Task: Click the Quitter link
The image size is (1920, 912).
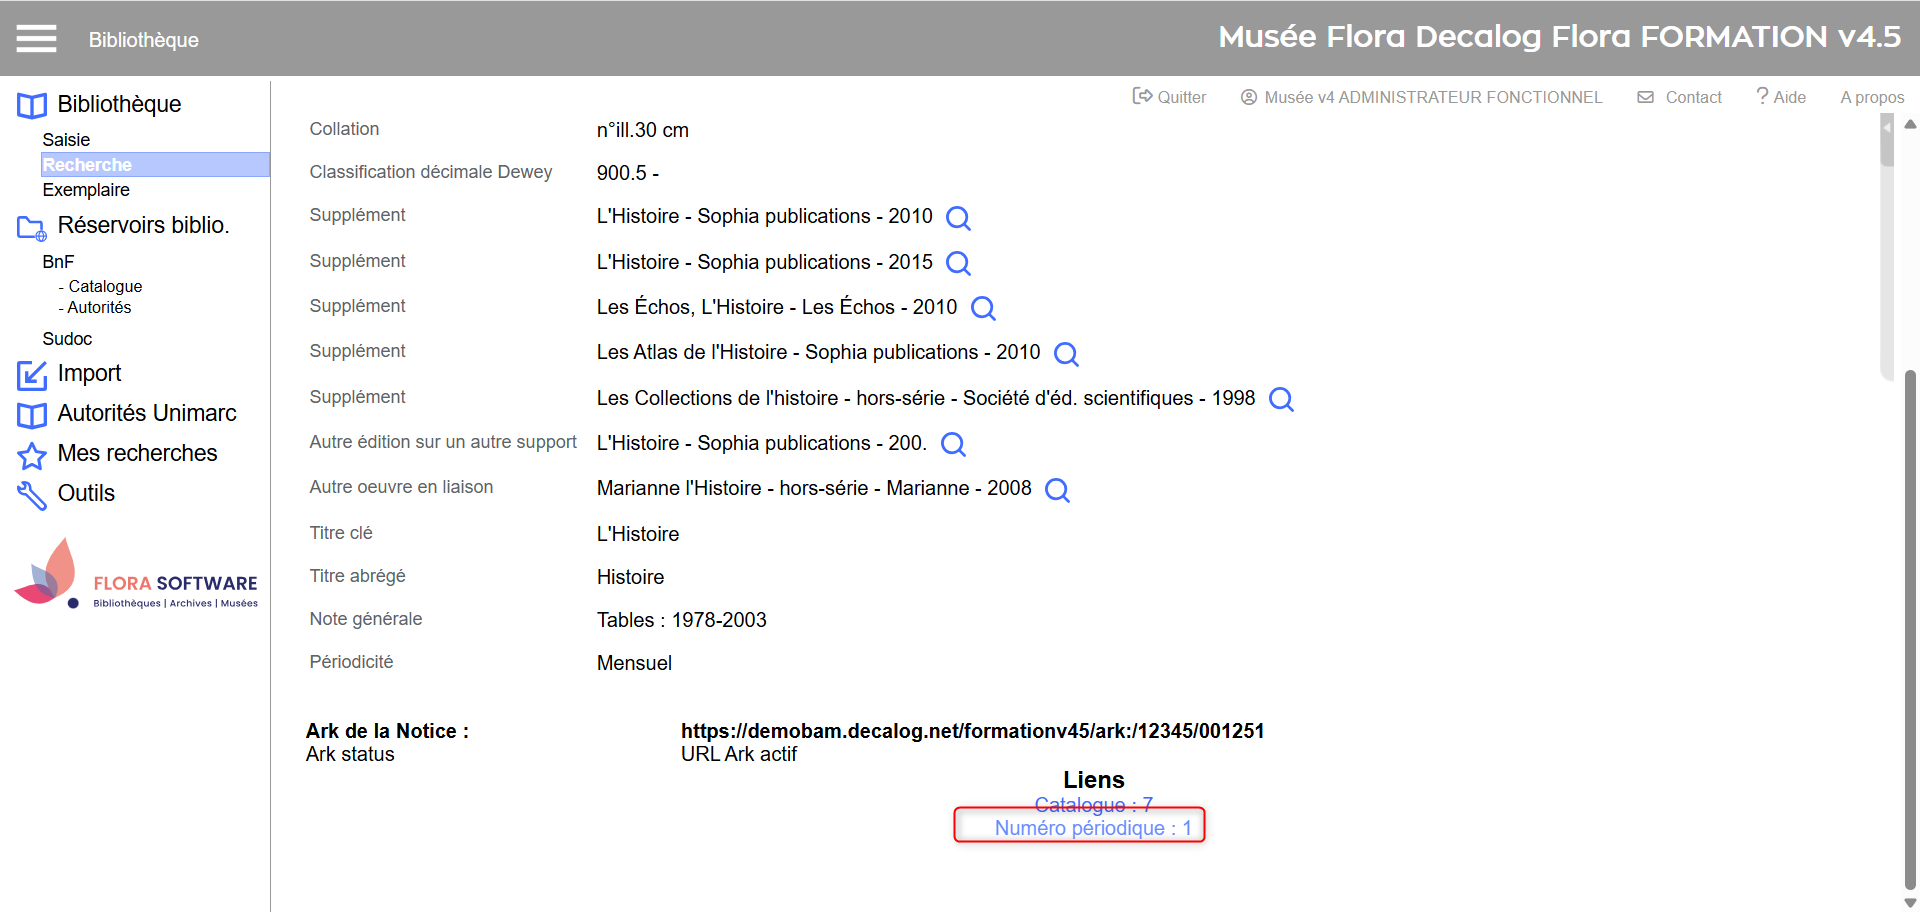Action: coord(1169,97)
